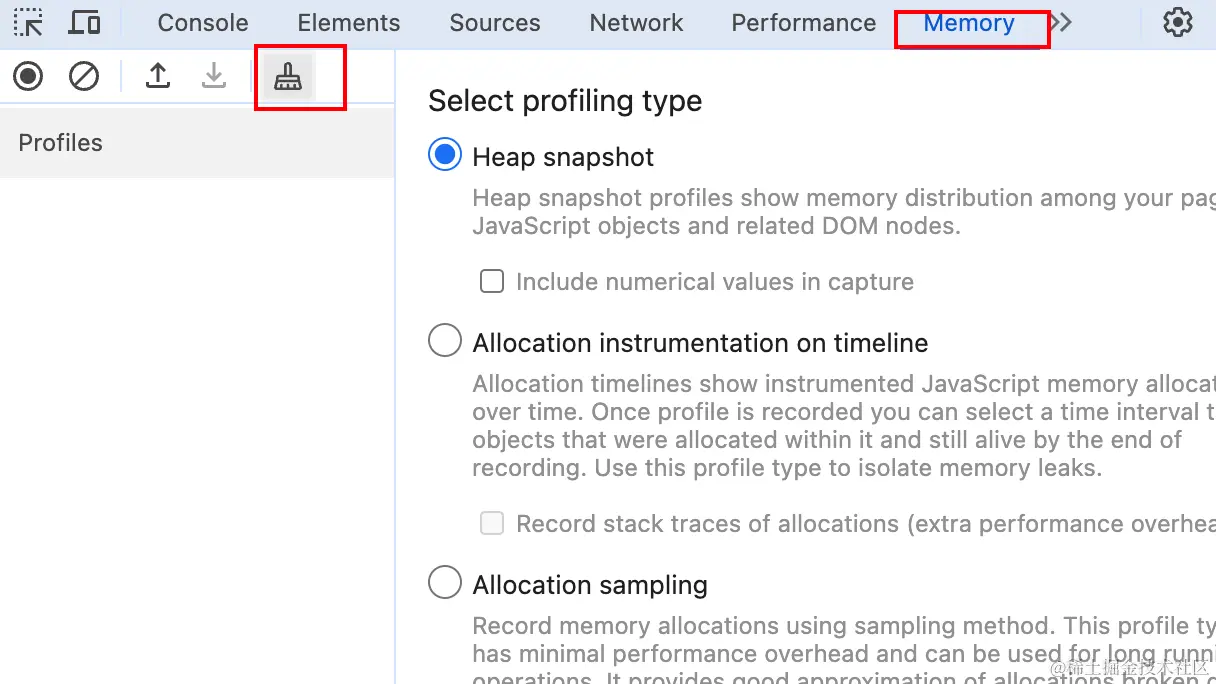Toggle the device toolbar icon
This screenshot has height=684, width=1216.
click(x=85, y=22)
